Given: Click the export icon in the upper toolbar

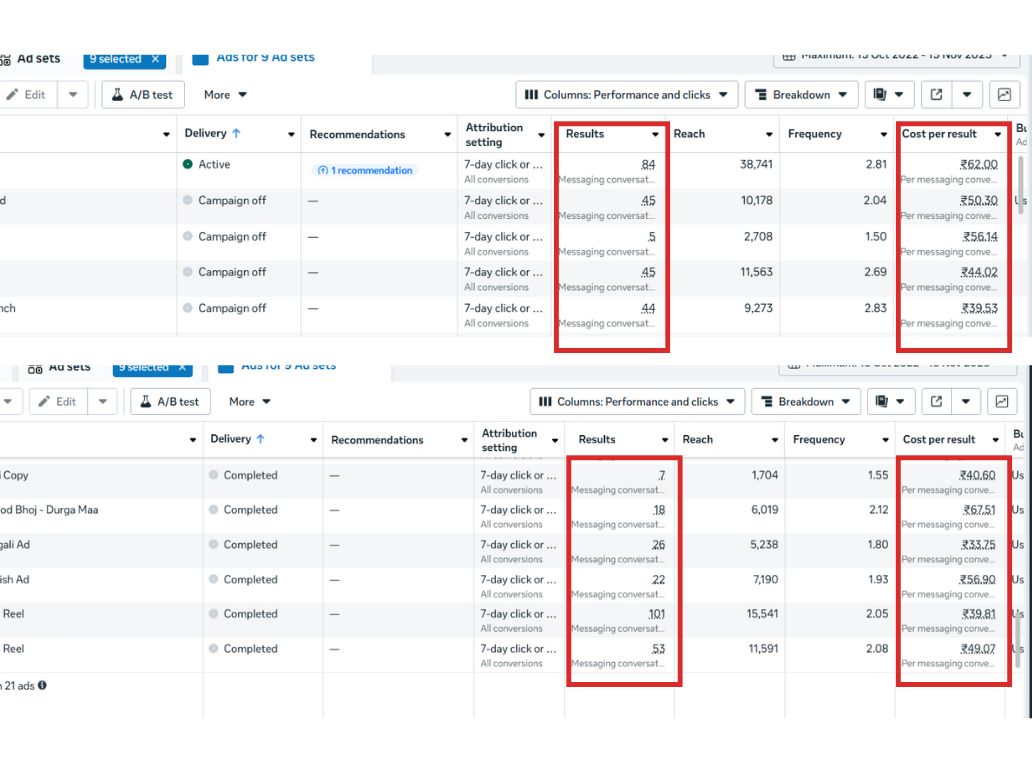Looking at the screenshot, I should click(936, 95).
